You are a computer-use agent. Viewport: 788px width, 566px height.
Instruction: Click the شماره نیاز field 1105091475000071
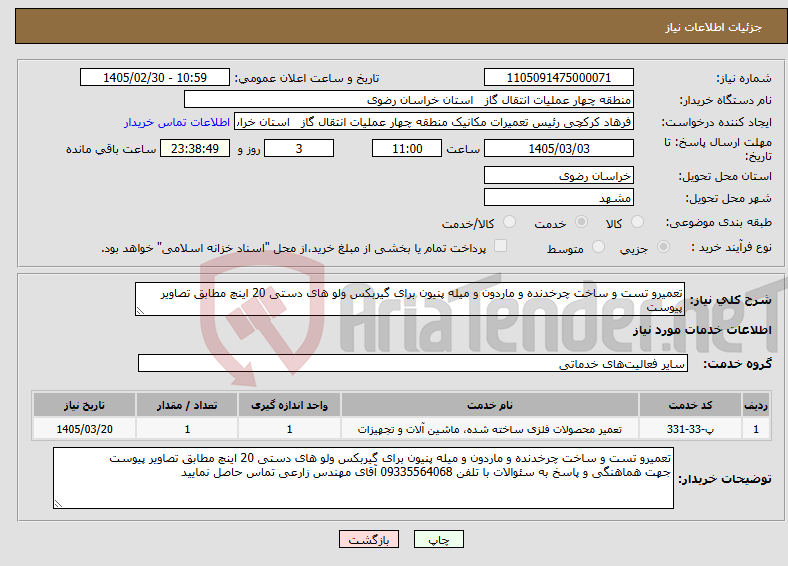pyautogui.click(x=558, y=77)
